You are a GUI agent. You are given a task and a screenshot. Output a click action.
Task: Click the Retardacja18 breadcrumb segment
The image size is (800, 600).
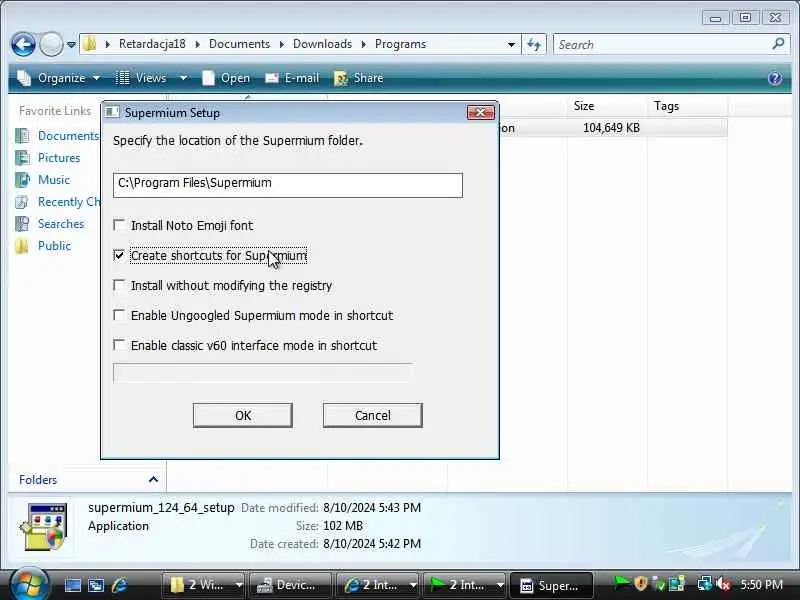pos(152,44)
